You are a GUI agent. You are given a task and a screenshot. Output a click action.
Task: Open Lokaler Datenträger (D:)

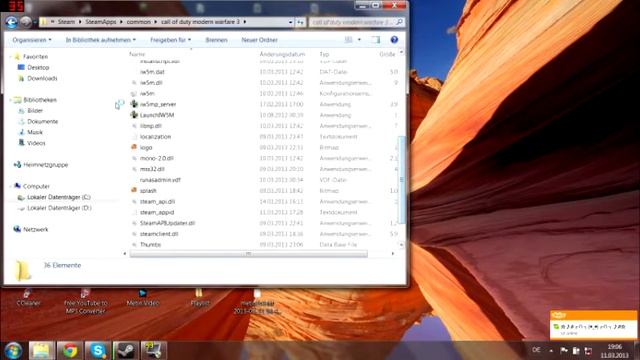click(x=59, y=208)
